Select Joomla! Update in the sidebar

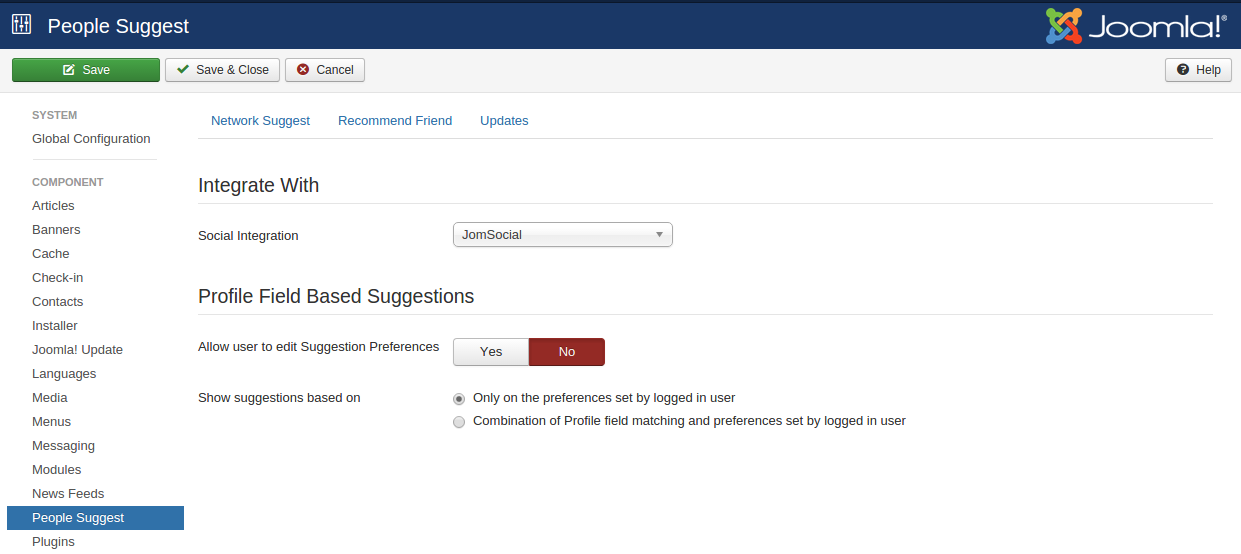(x=77, y=350)
